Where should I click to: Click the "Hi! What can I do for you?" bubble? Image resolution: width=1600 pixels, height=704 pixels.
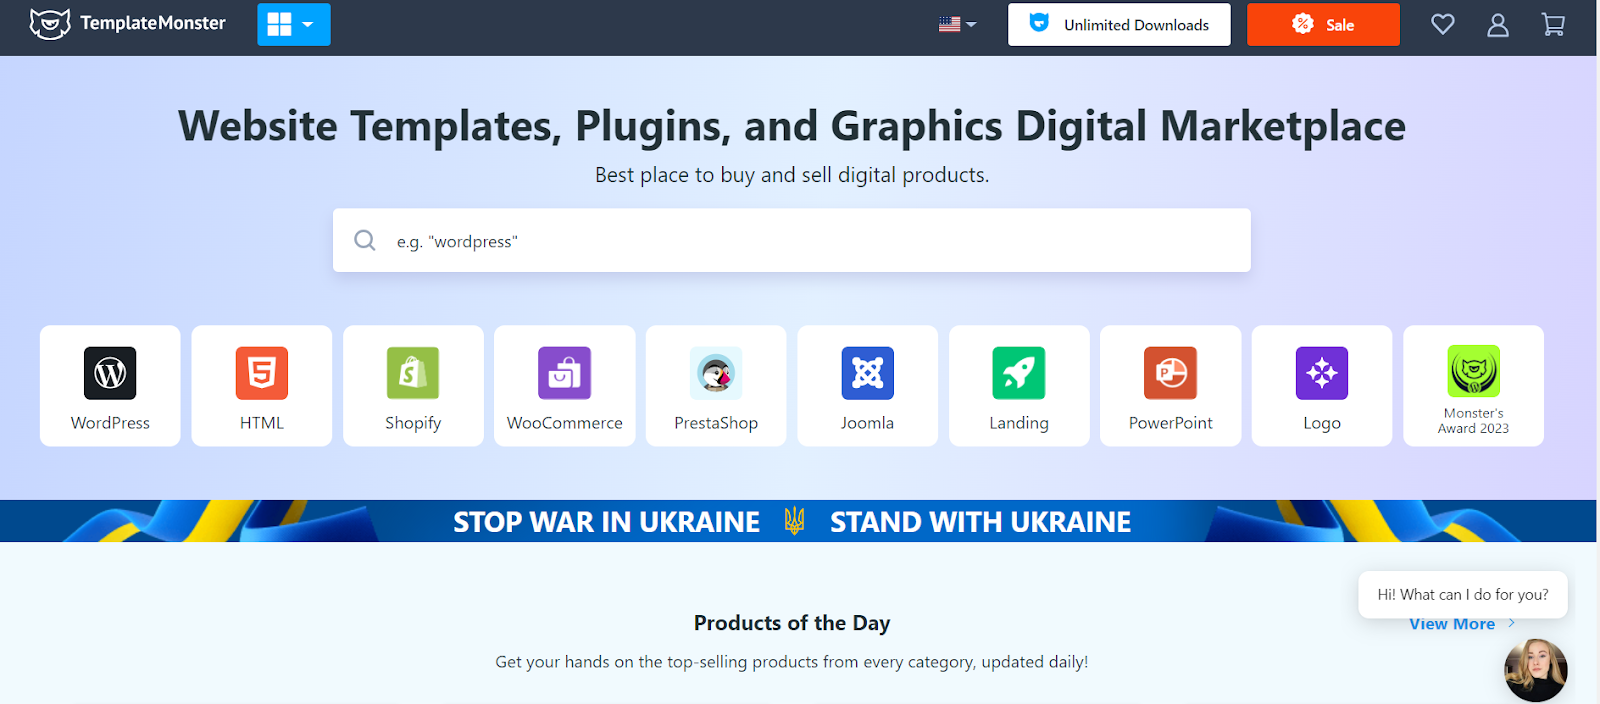click(x=1463, y=594)
